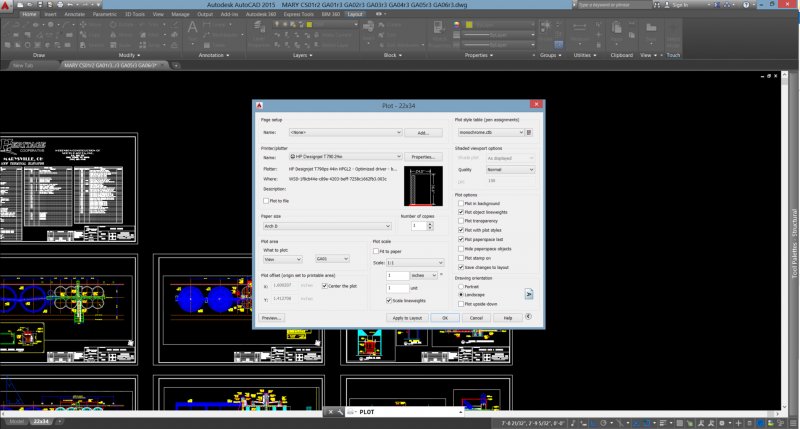Click the Save icon in quick access toolbar
This screenshot has width=800, height=429.
40,5
